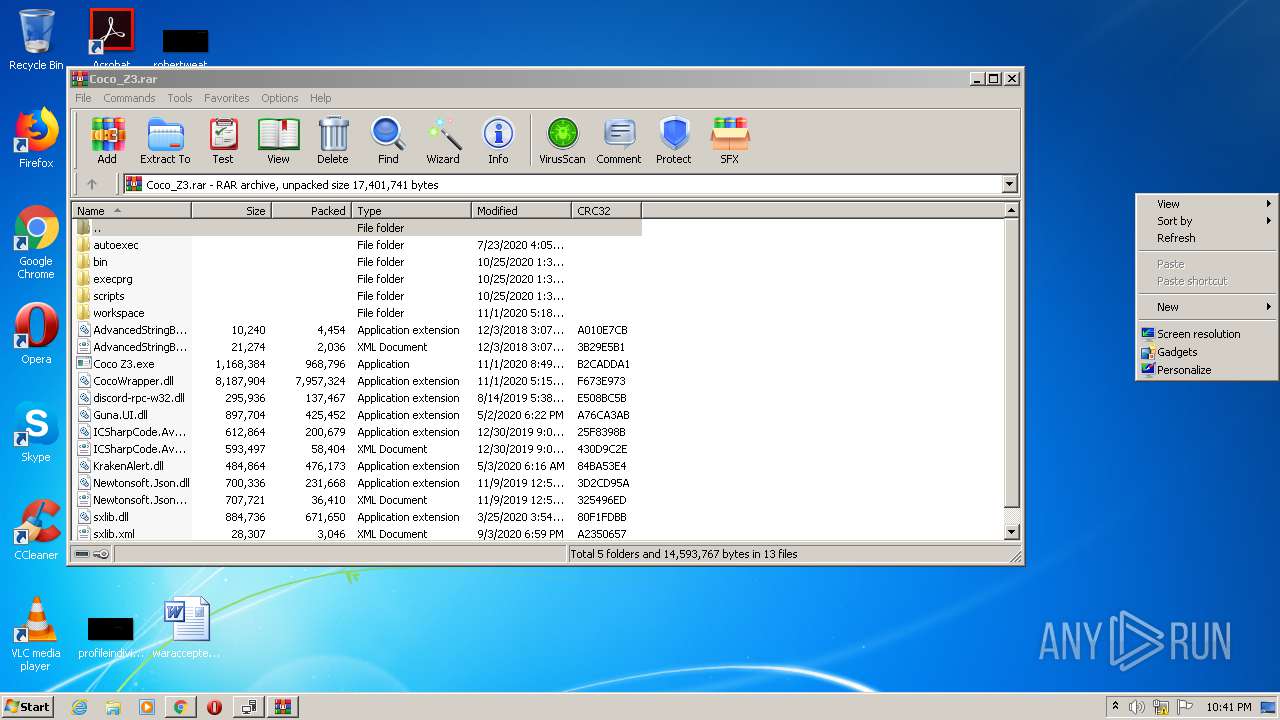Open the Favorites menu
Screen dimensions: 1280x720
click(x=227, y=98)
